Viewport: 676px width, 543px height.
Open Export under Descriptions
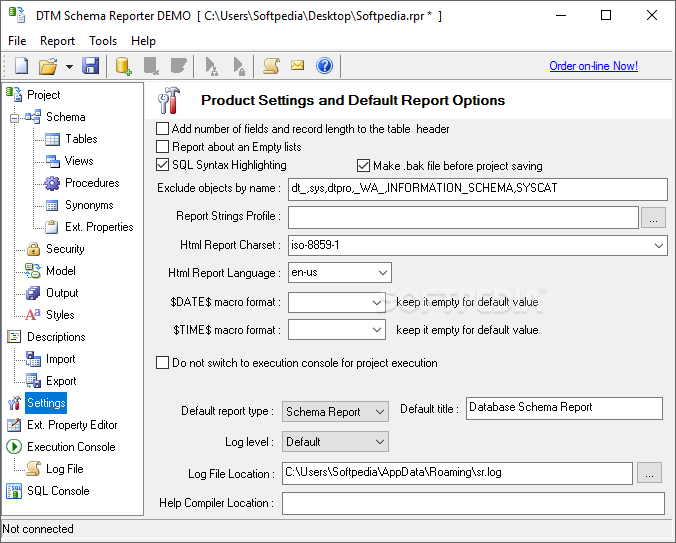(x=61, y=381)
